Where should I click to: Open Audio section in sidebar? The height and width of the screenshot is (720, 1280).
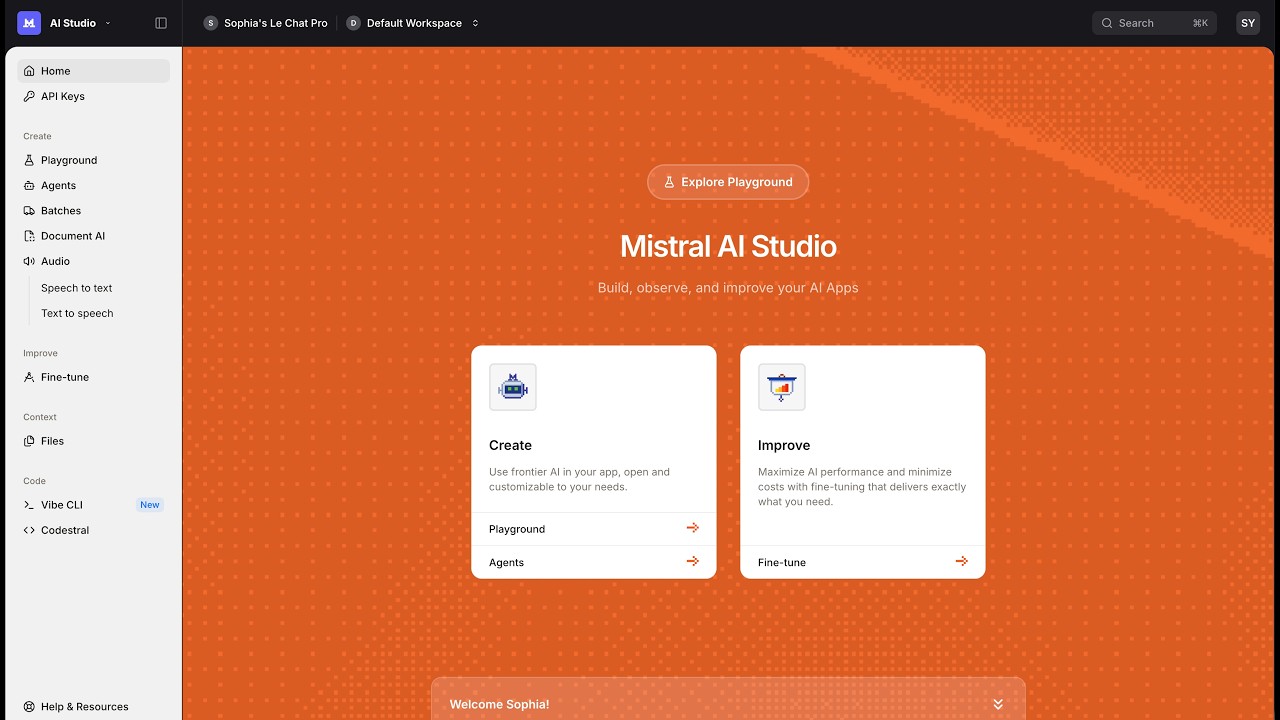(94, 261)
